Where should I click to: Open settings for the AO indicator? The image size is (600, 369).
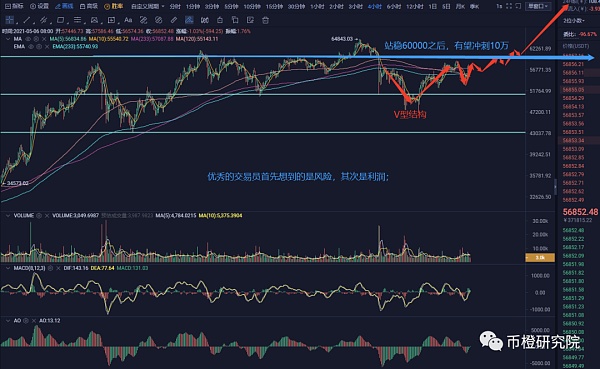(x=26, y=320)
